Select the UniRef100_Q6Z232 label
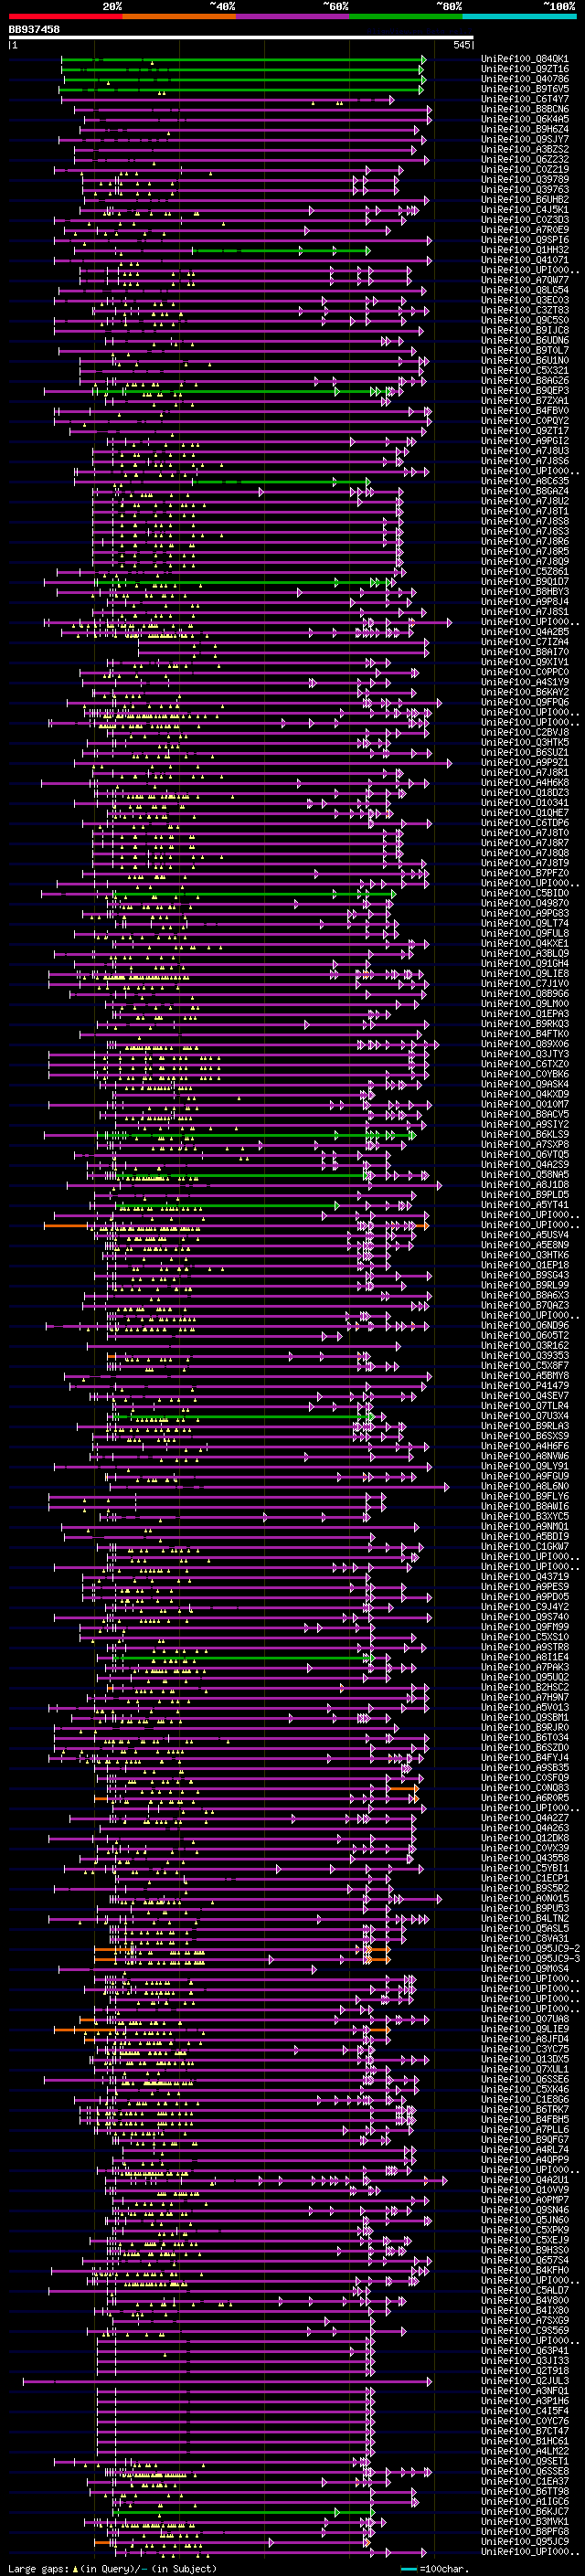585x2576 pixels. [x=525, y=159]
